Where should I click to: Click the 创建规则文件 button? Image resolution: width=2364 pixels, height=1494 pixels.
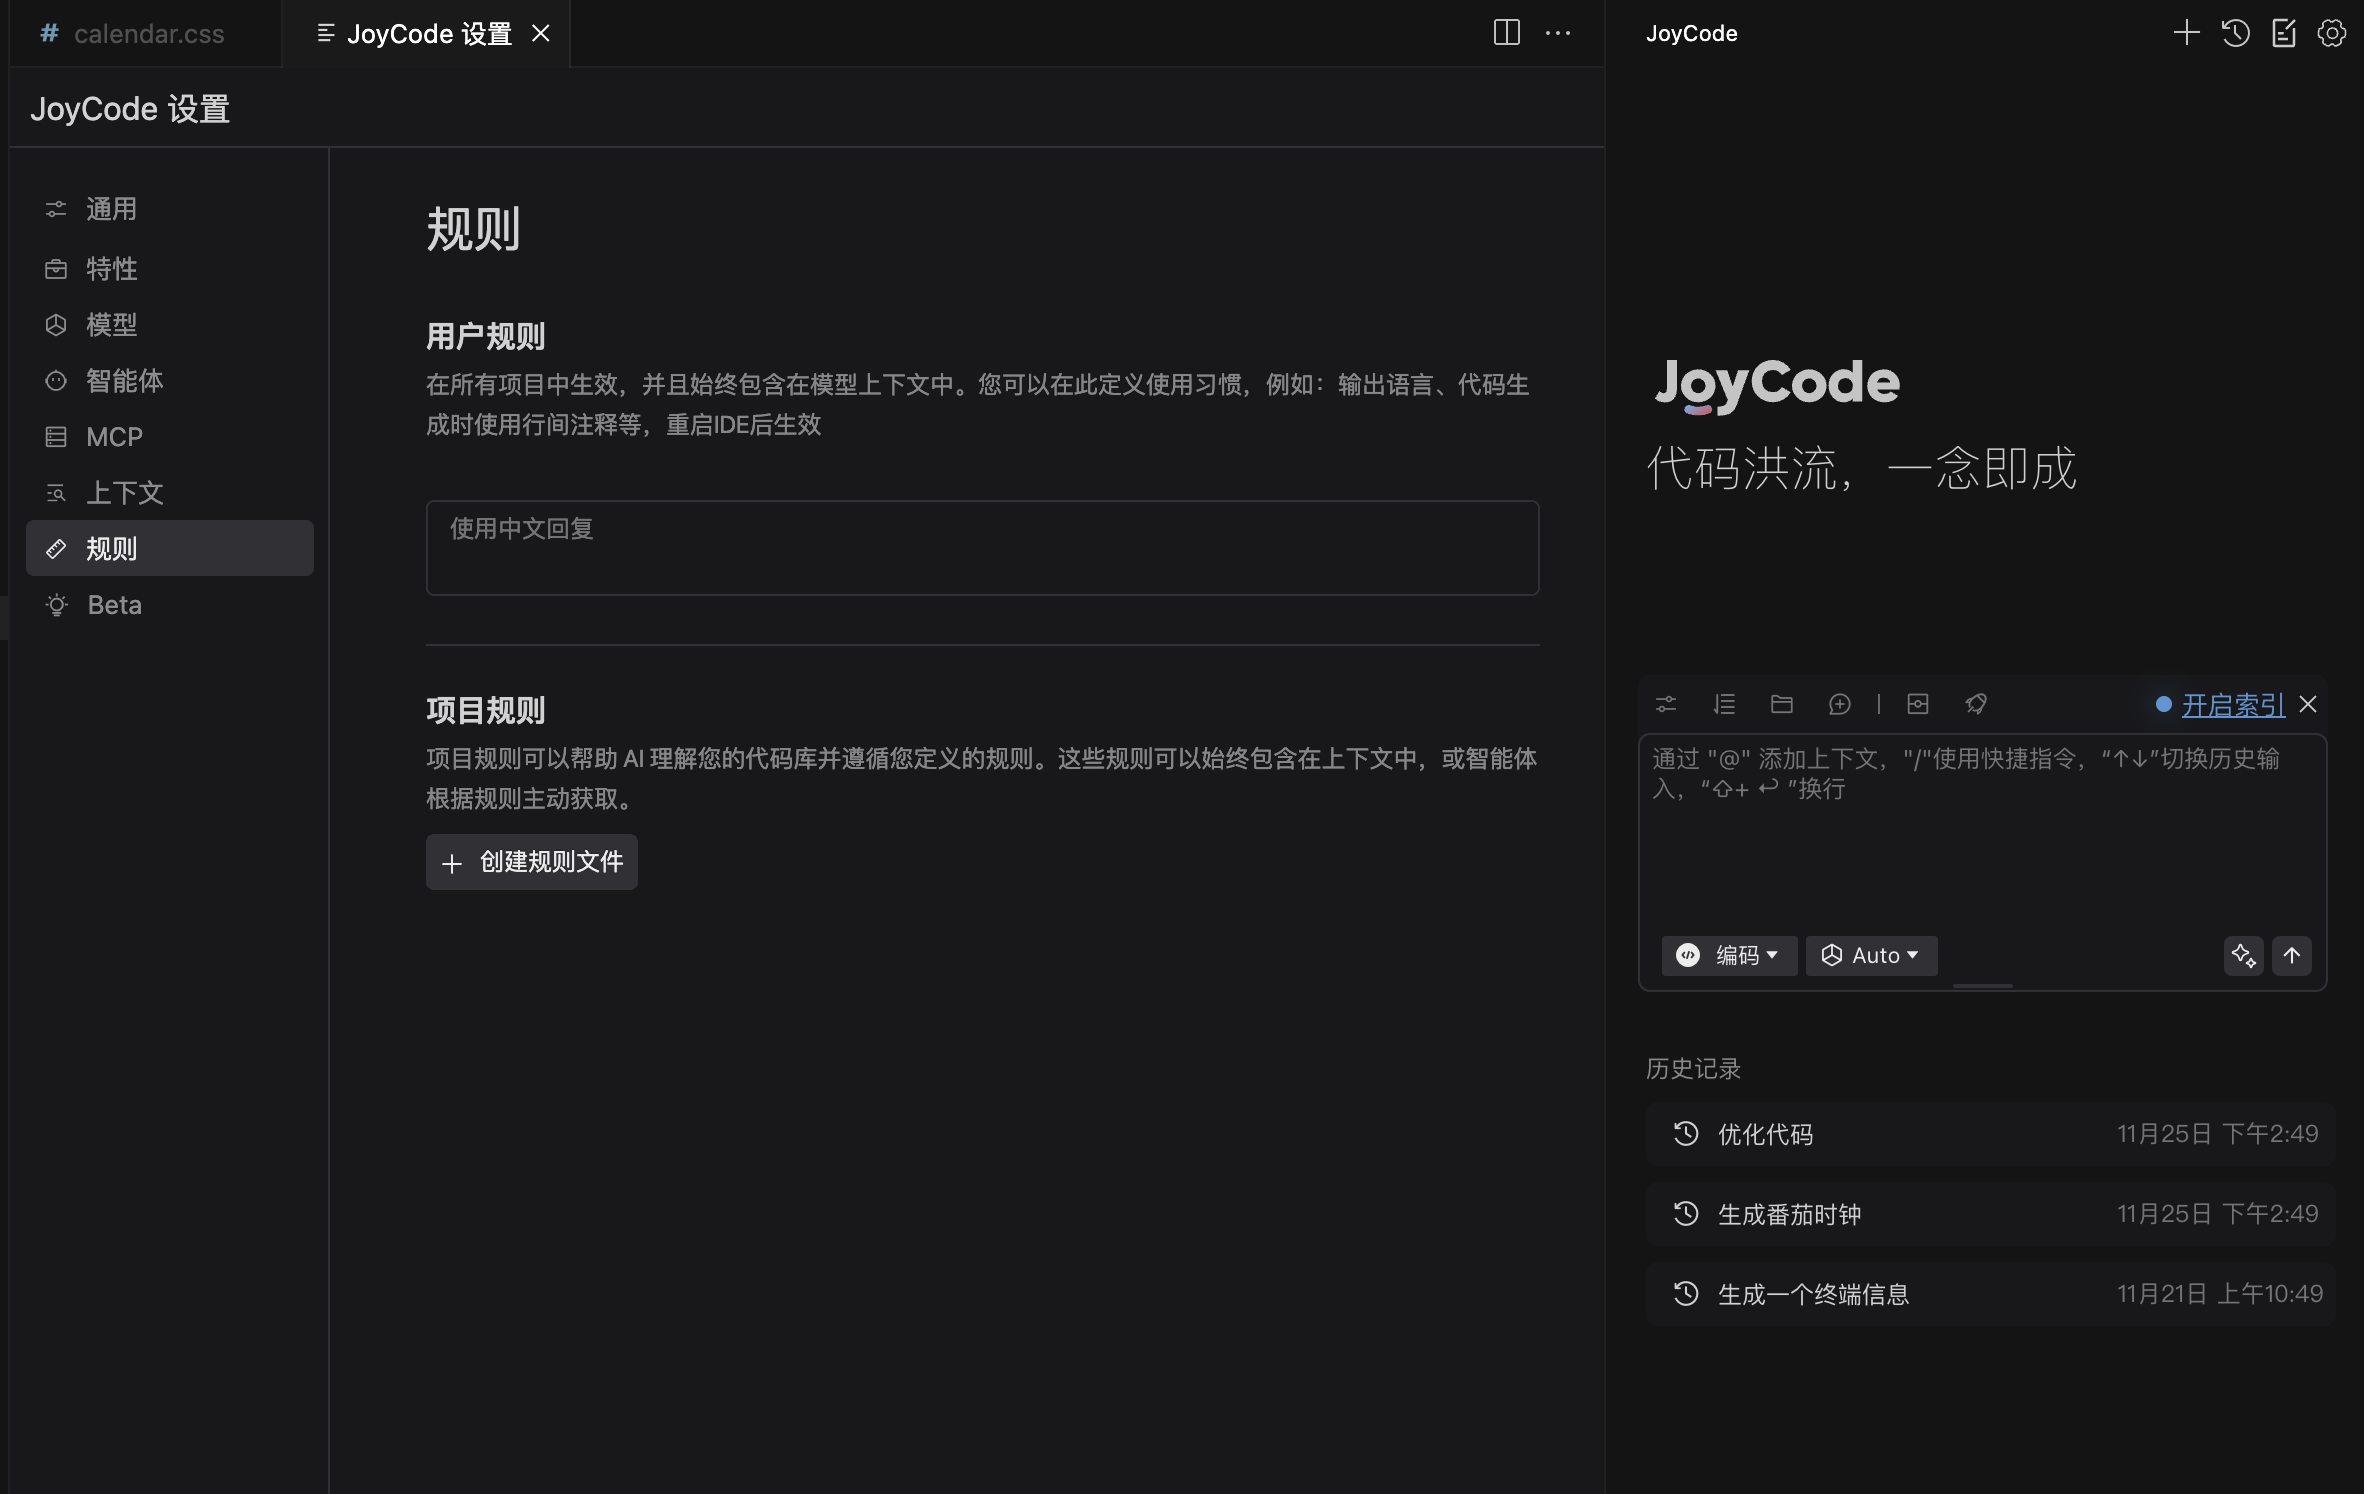pyautogui.click(x=531, y=861)
